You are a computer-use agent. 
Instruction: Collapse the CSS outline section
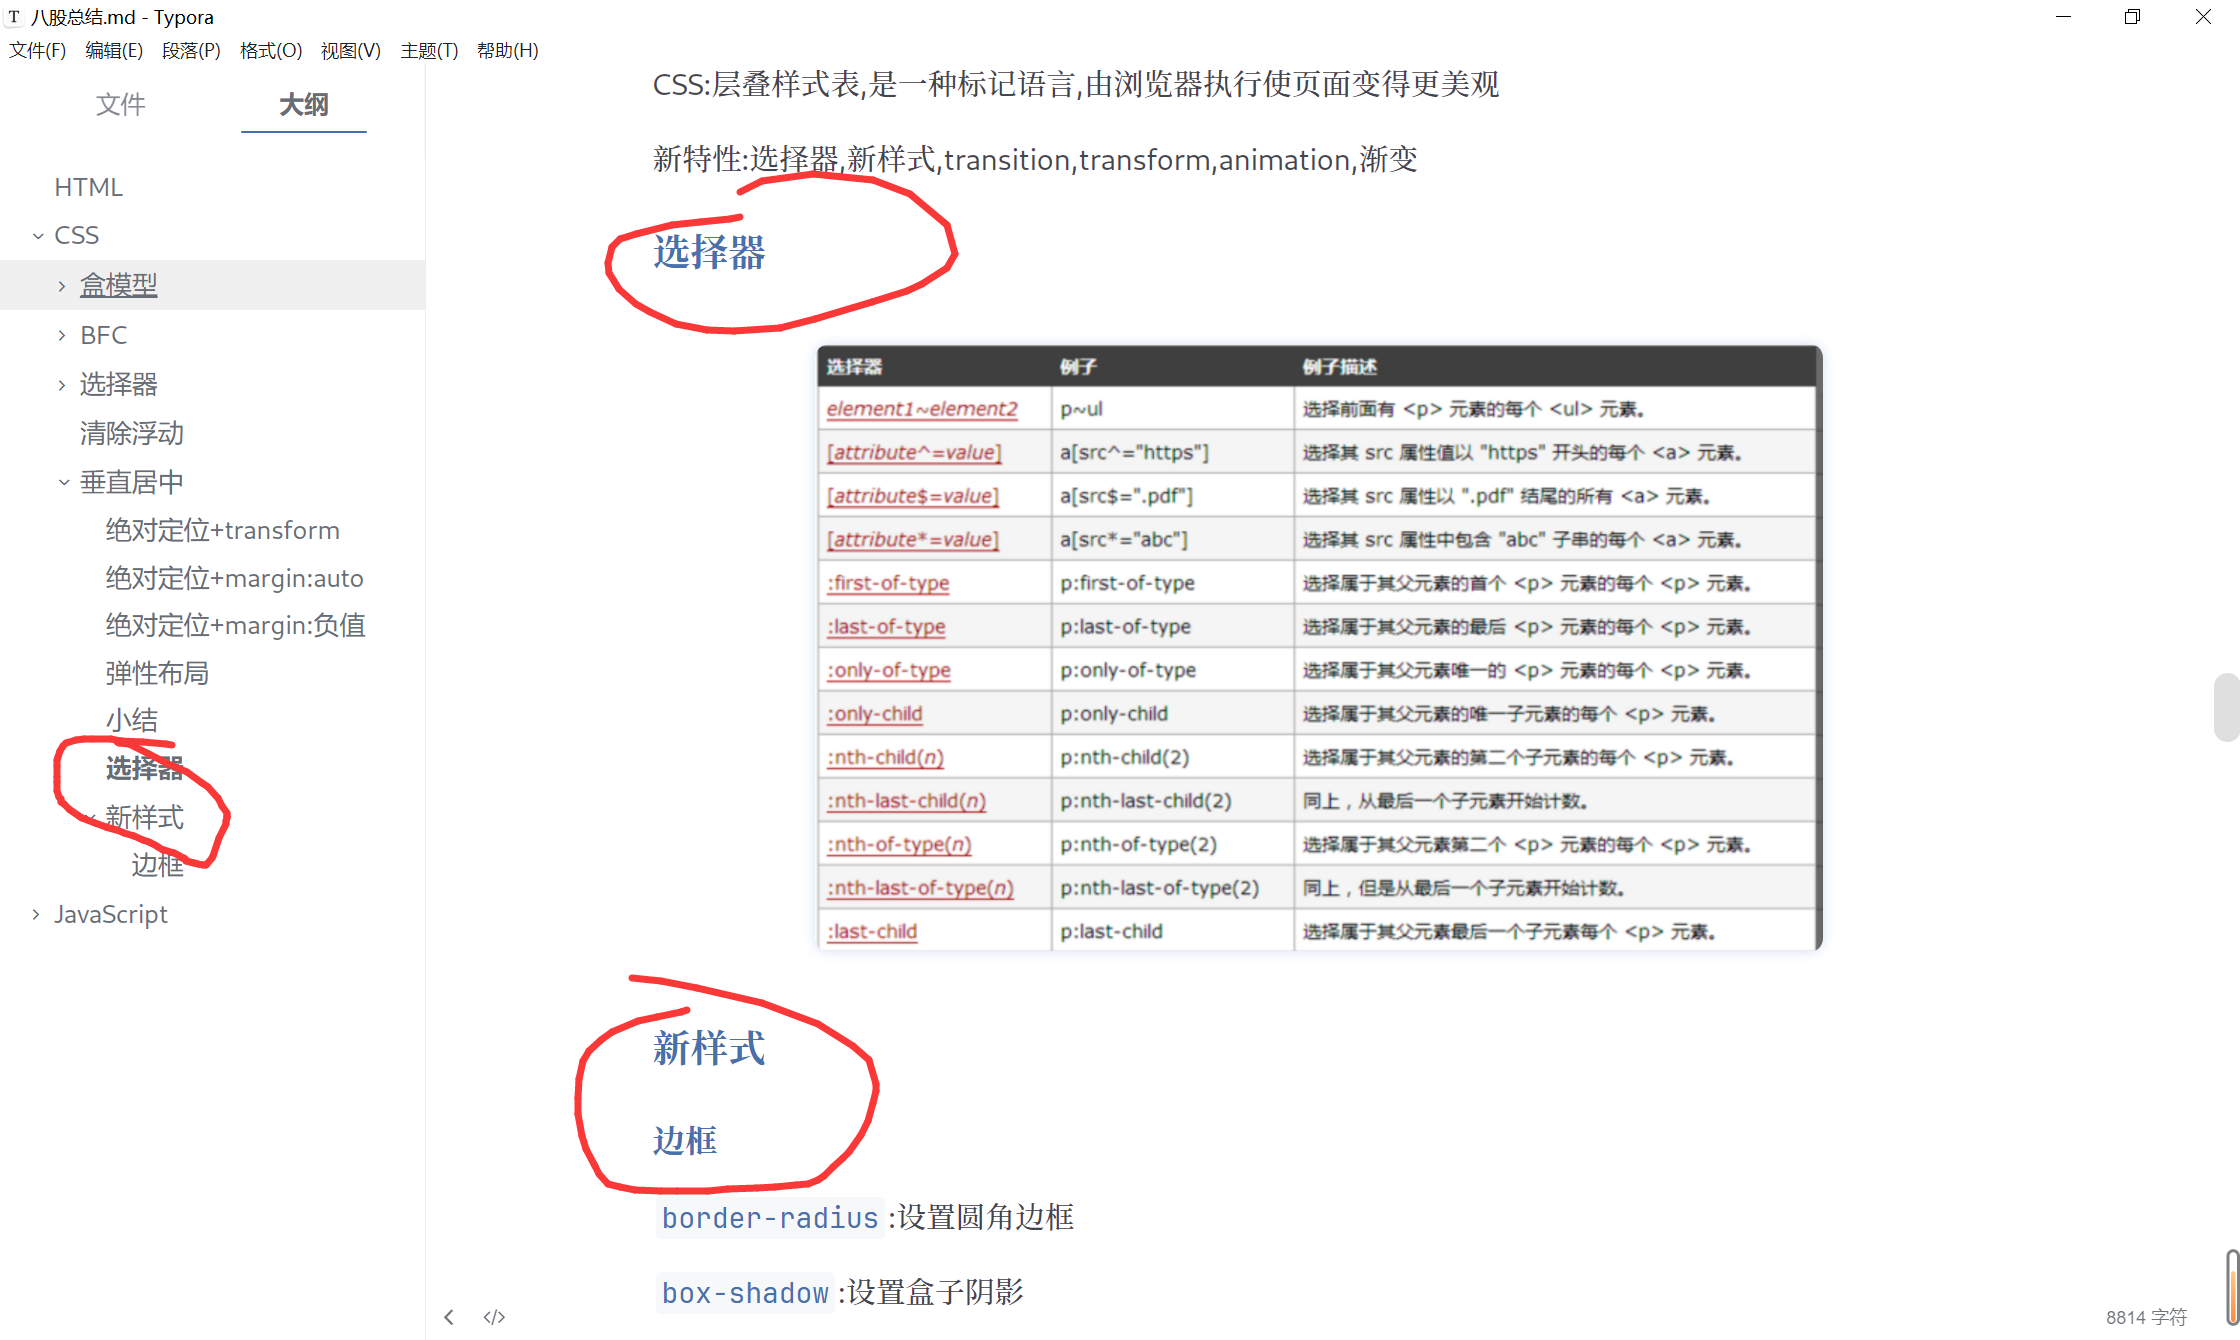tap(39, 234)
